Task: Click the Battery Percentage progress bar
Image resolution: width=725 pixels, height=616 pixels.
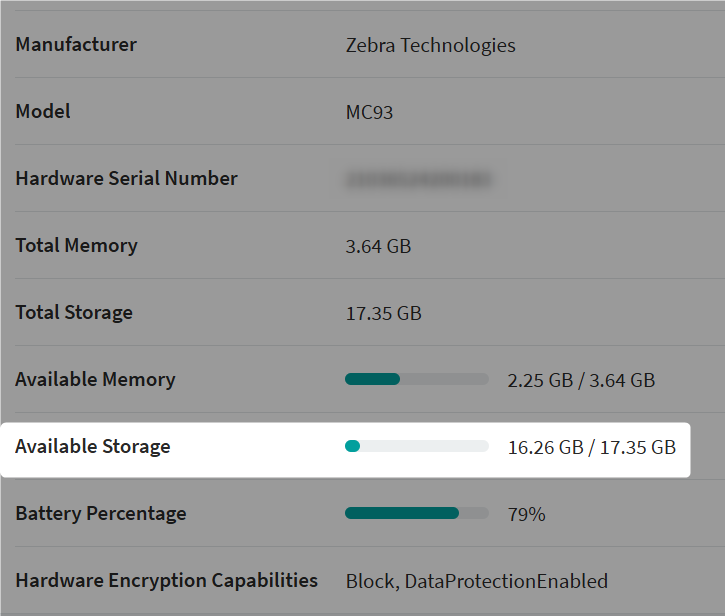Action: [416, 513]
